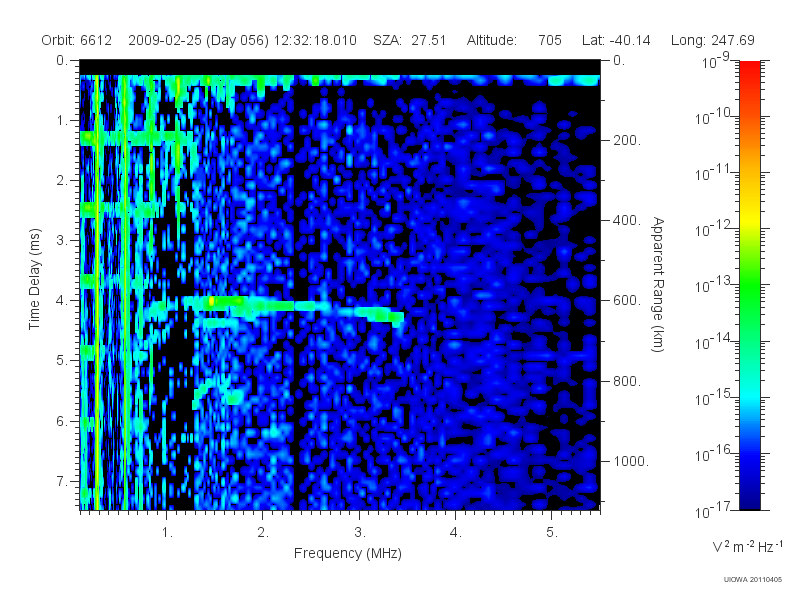
Task: Select the date '2009-02-25 (Day 056)' text
Action: pyautogui.click(x=198, y=40)
